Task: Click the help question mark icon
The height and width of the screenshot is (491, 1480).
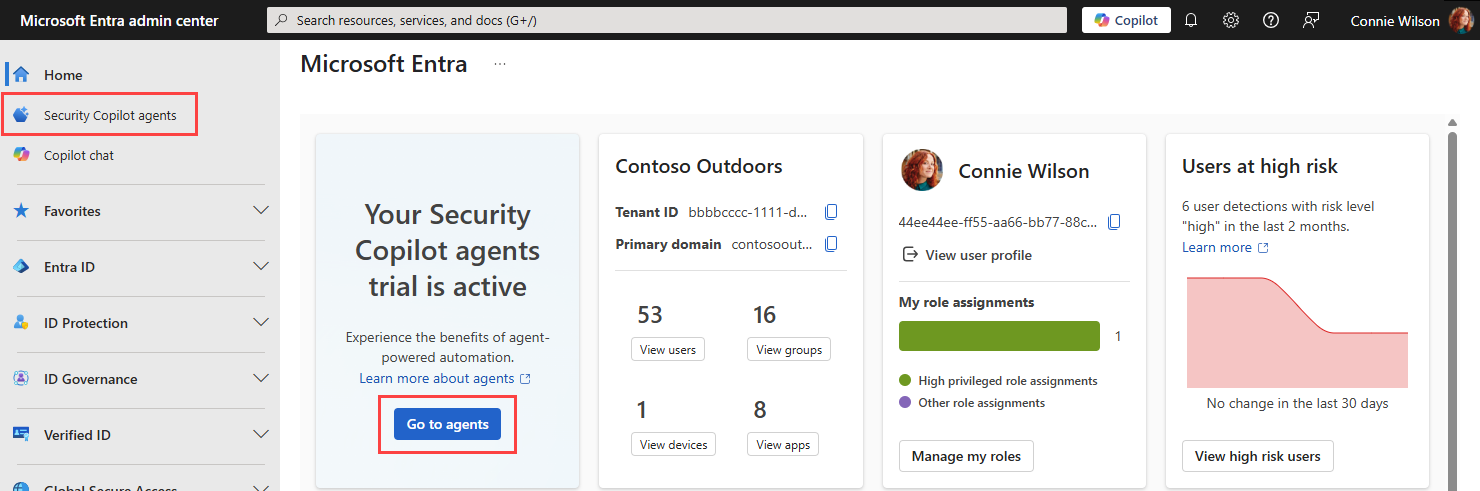Action: tap(1271, 20)
